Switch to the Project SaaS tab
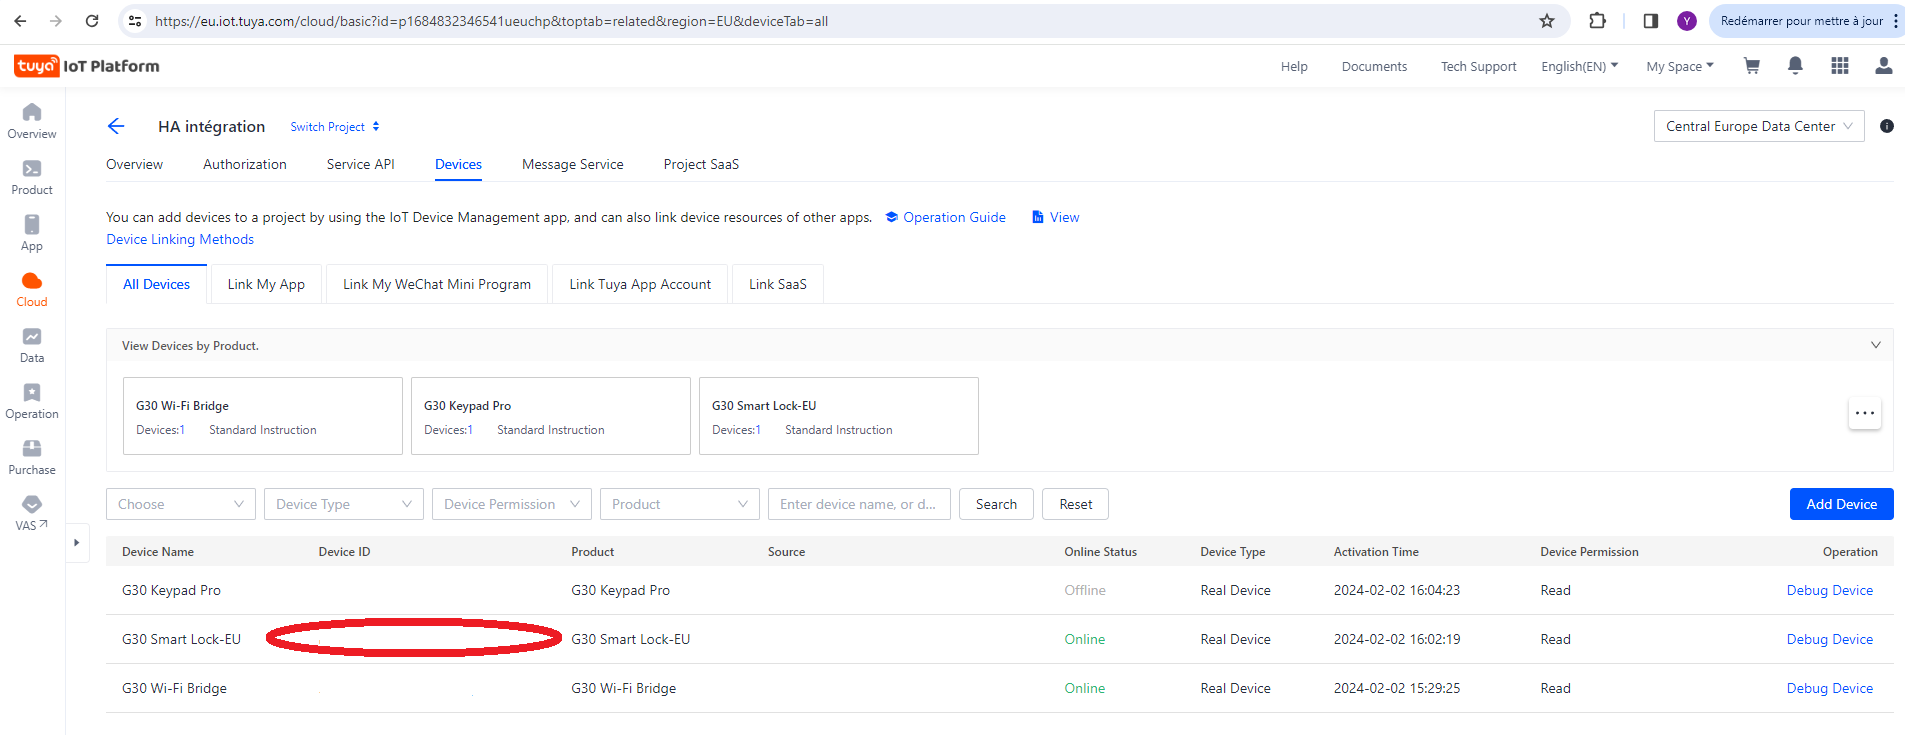This screenshot has width=1905, height=735. coord(701,164)
